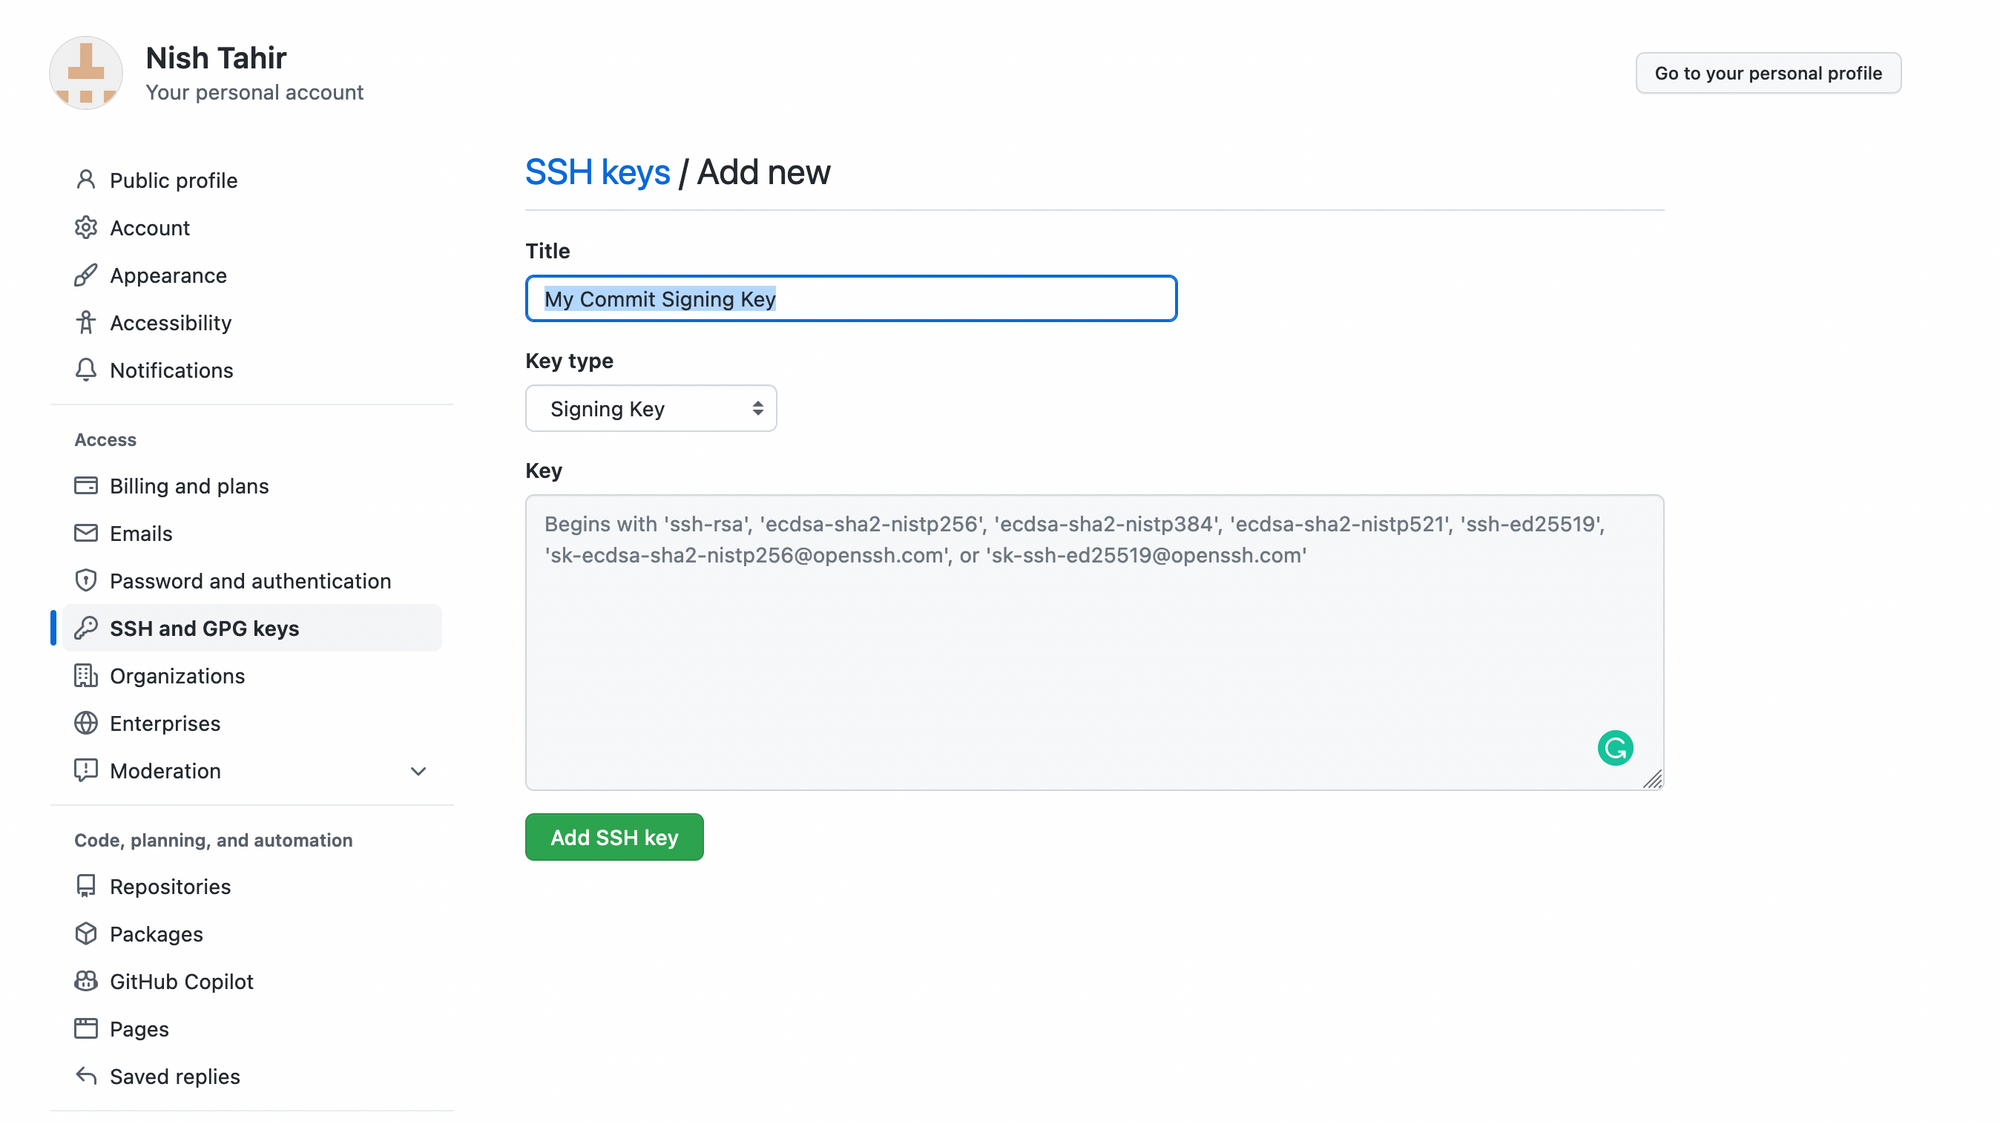
Task: Click the SSH and GPG keys key icon
Action: click(86, 628)
